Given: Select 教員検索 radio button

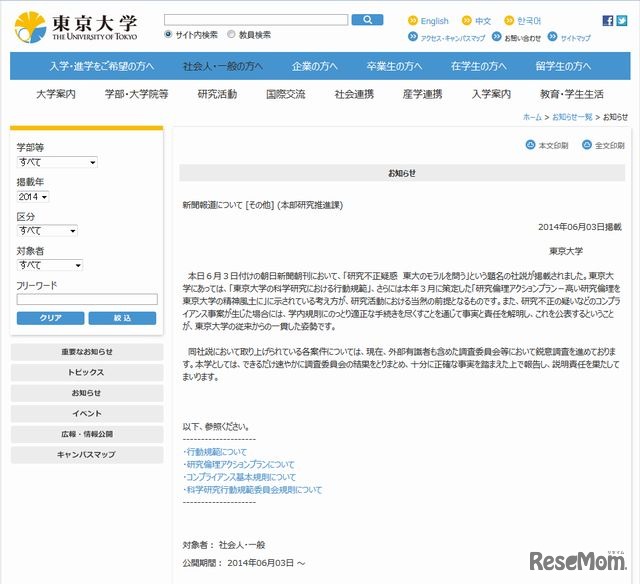Looking at the screenshot, I should point(231,34).
